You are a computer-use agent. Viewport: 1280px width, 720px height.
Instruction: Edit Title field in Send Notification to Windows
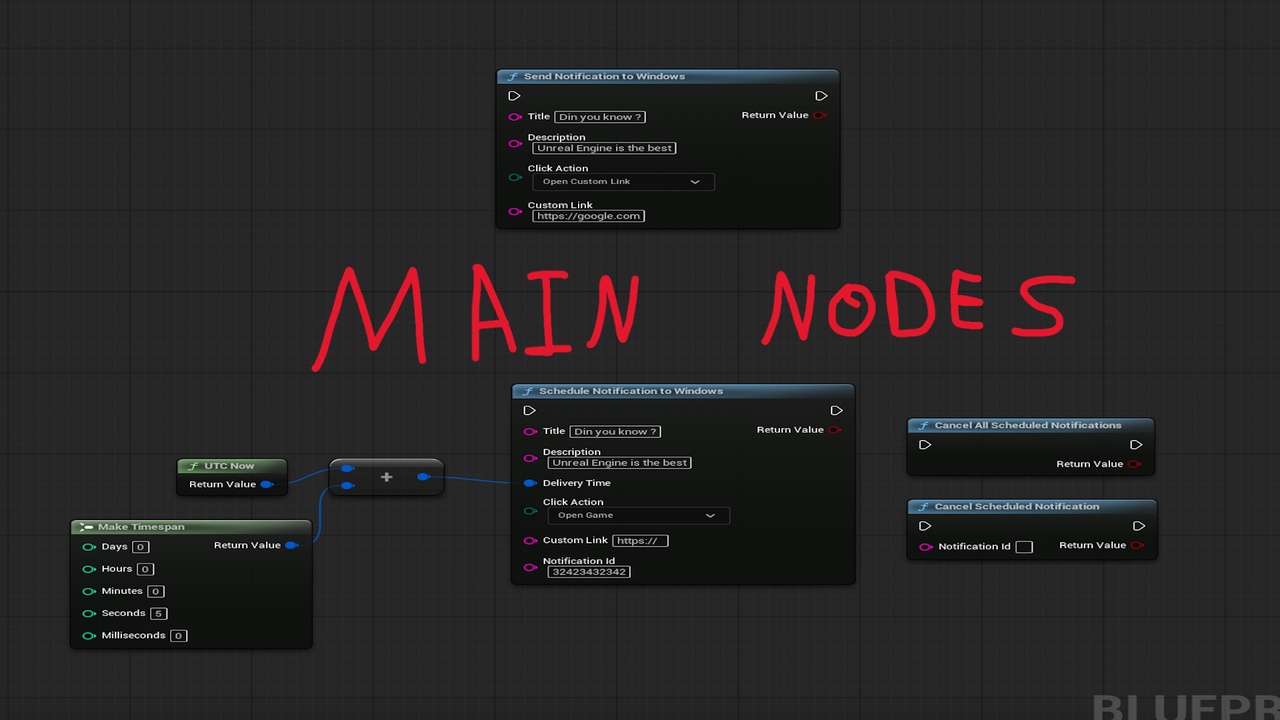coord(600,117)
